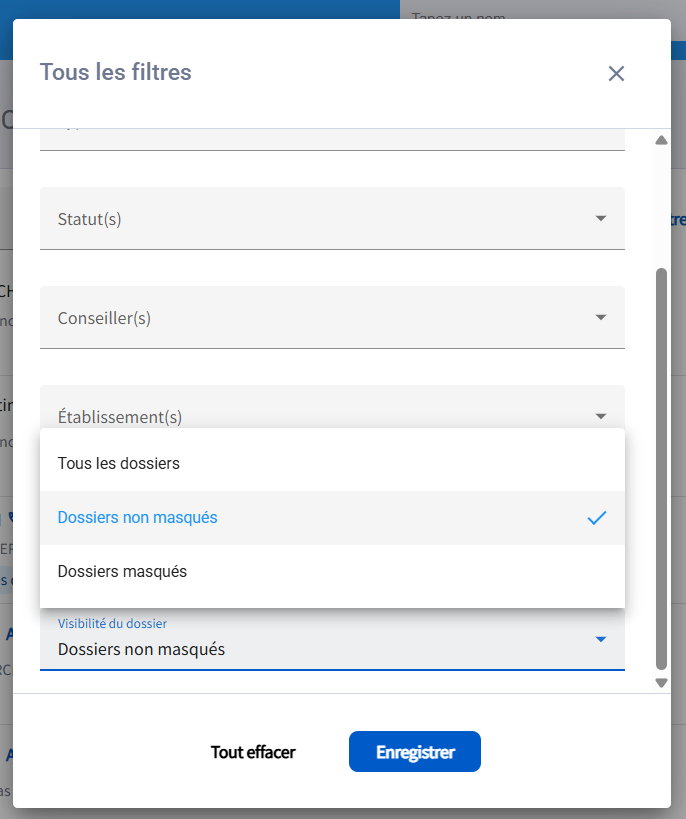The height and width of the screenshot is (819, 686).
Task: Click the dialog's vertical scrollbar thumb
Action: tap(660, 468)
